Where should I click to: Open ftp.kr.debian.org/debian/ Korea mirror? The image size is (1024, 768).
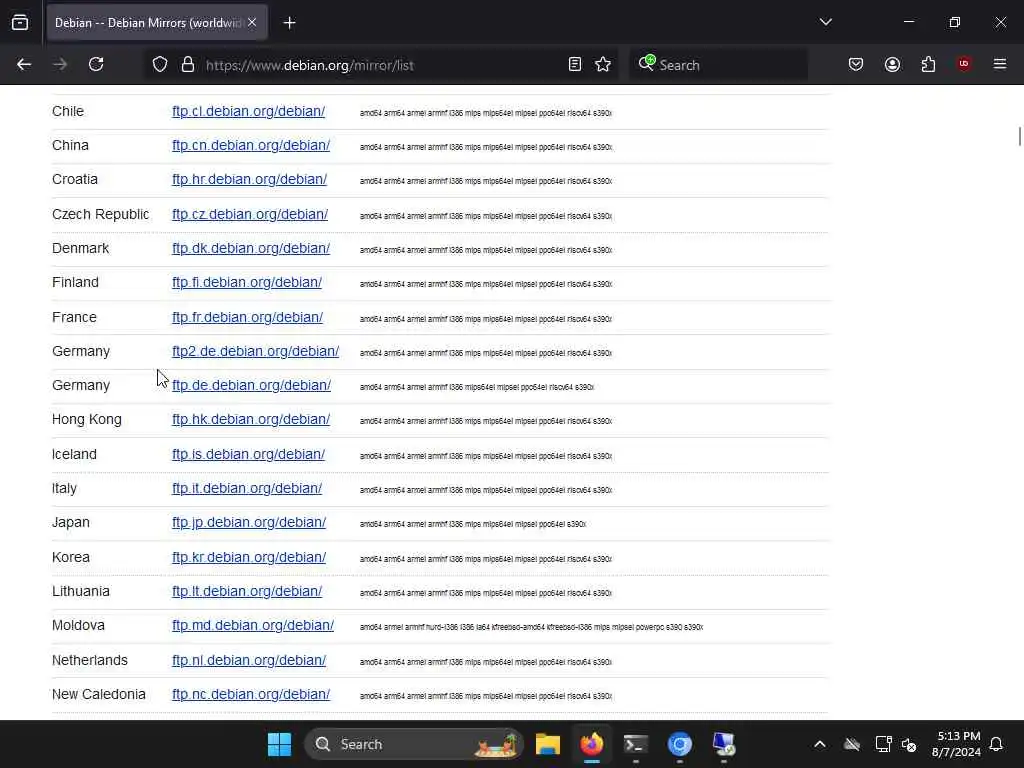click(249, 558)
